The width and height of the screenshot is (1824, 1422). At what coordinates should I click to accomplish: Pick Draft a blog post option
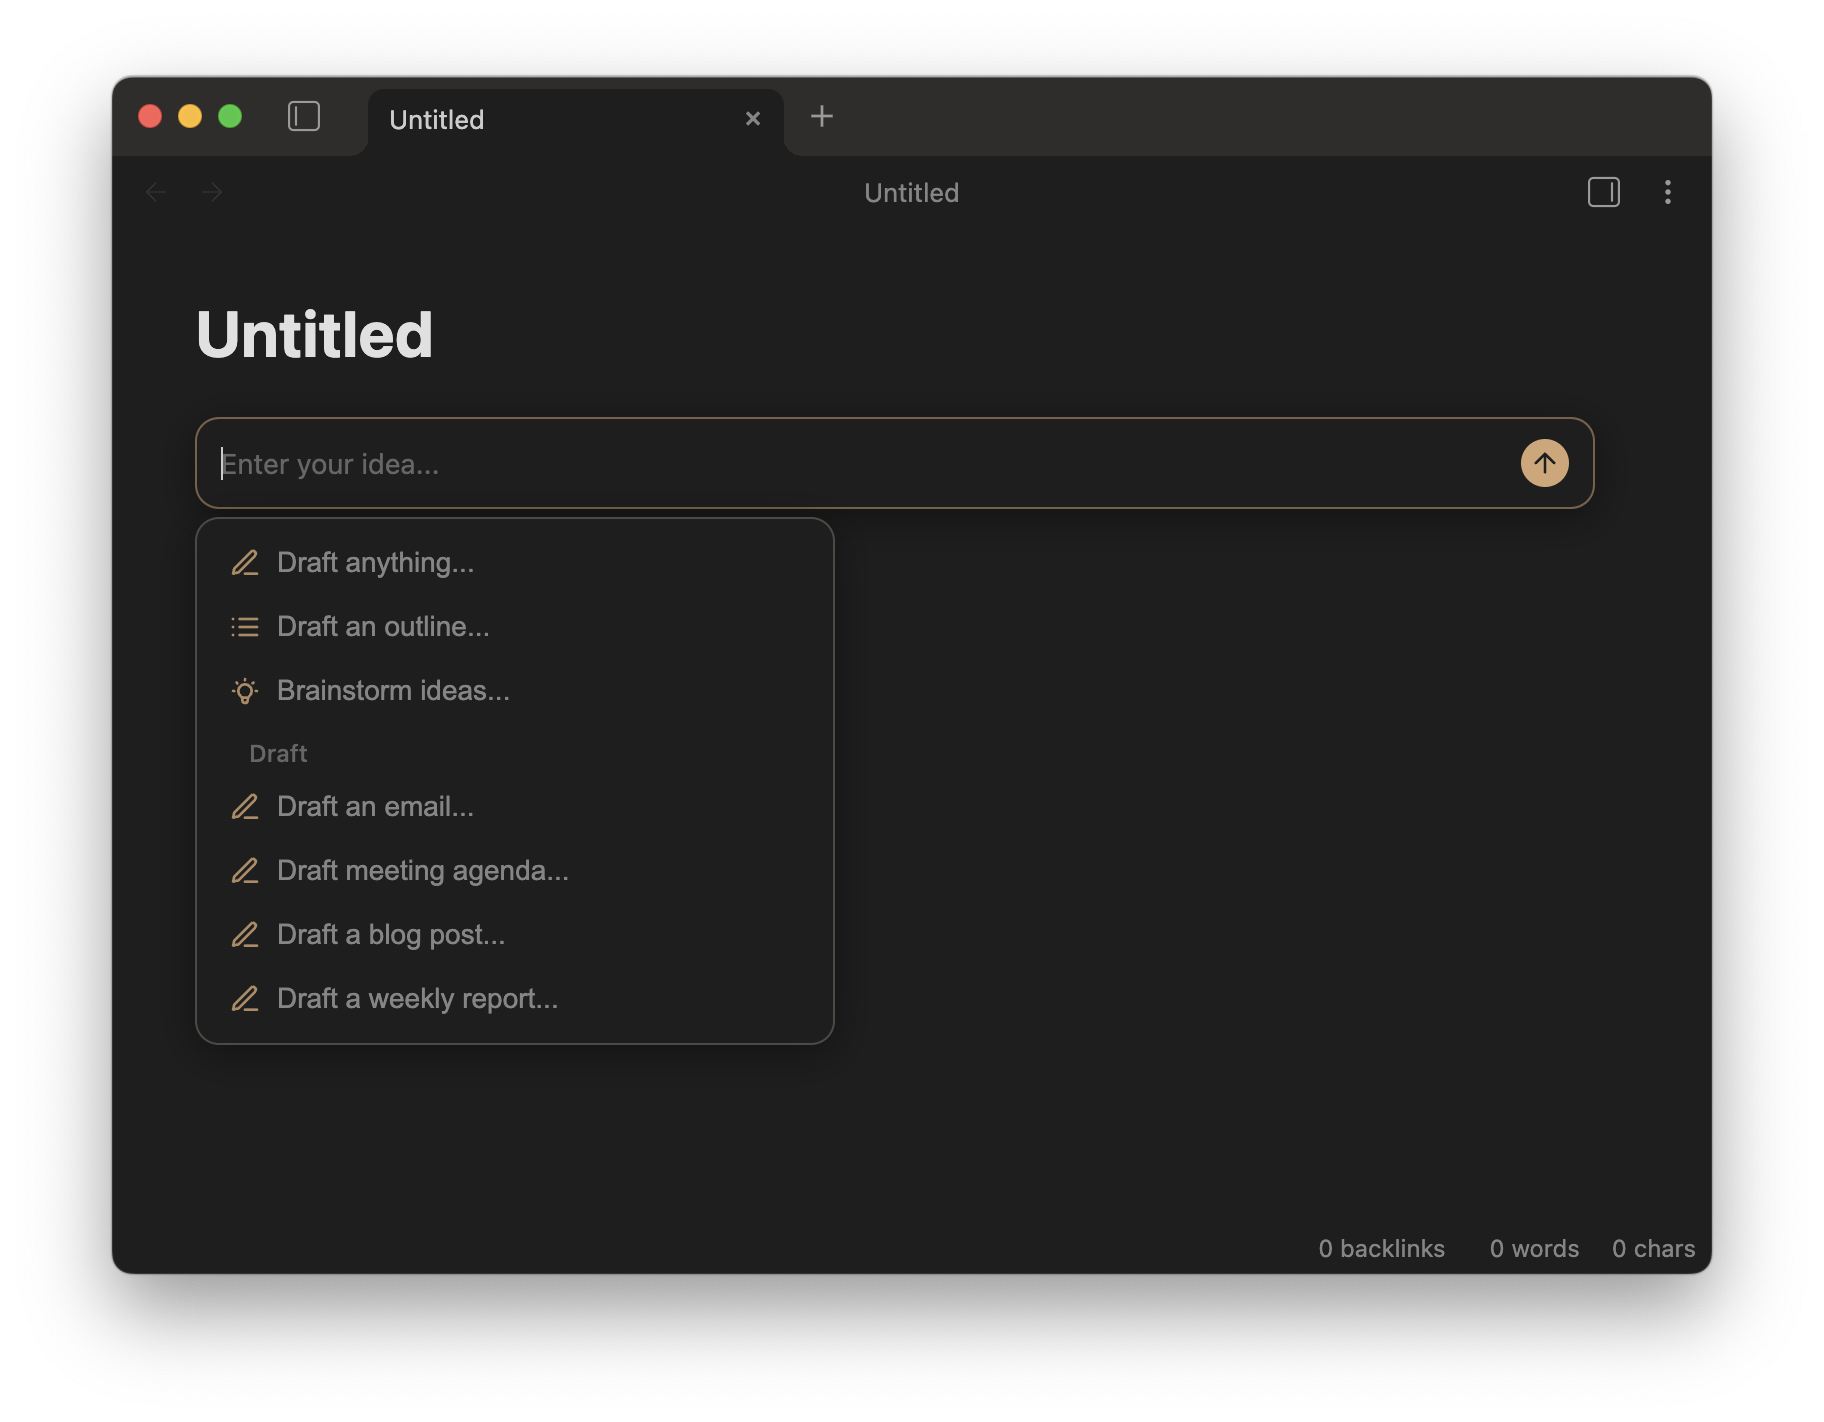390,935
